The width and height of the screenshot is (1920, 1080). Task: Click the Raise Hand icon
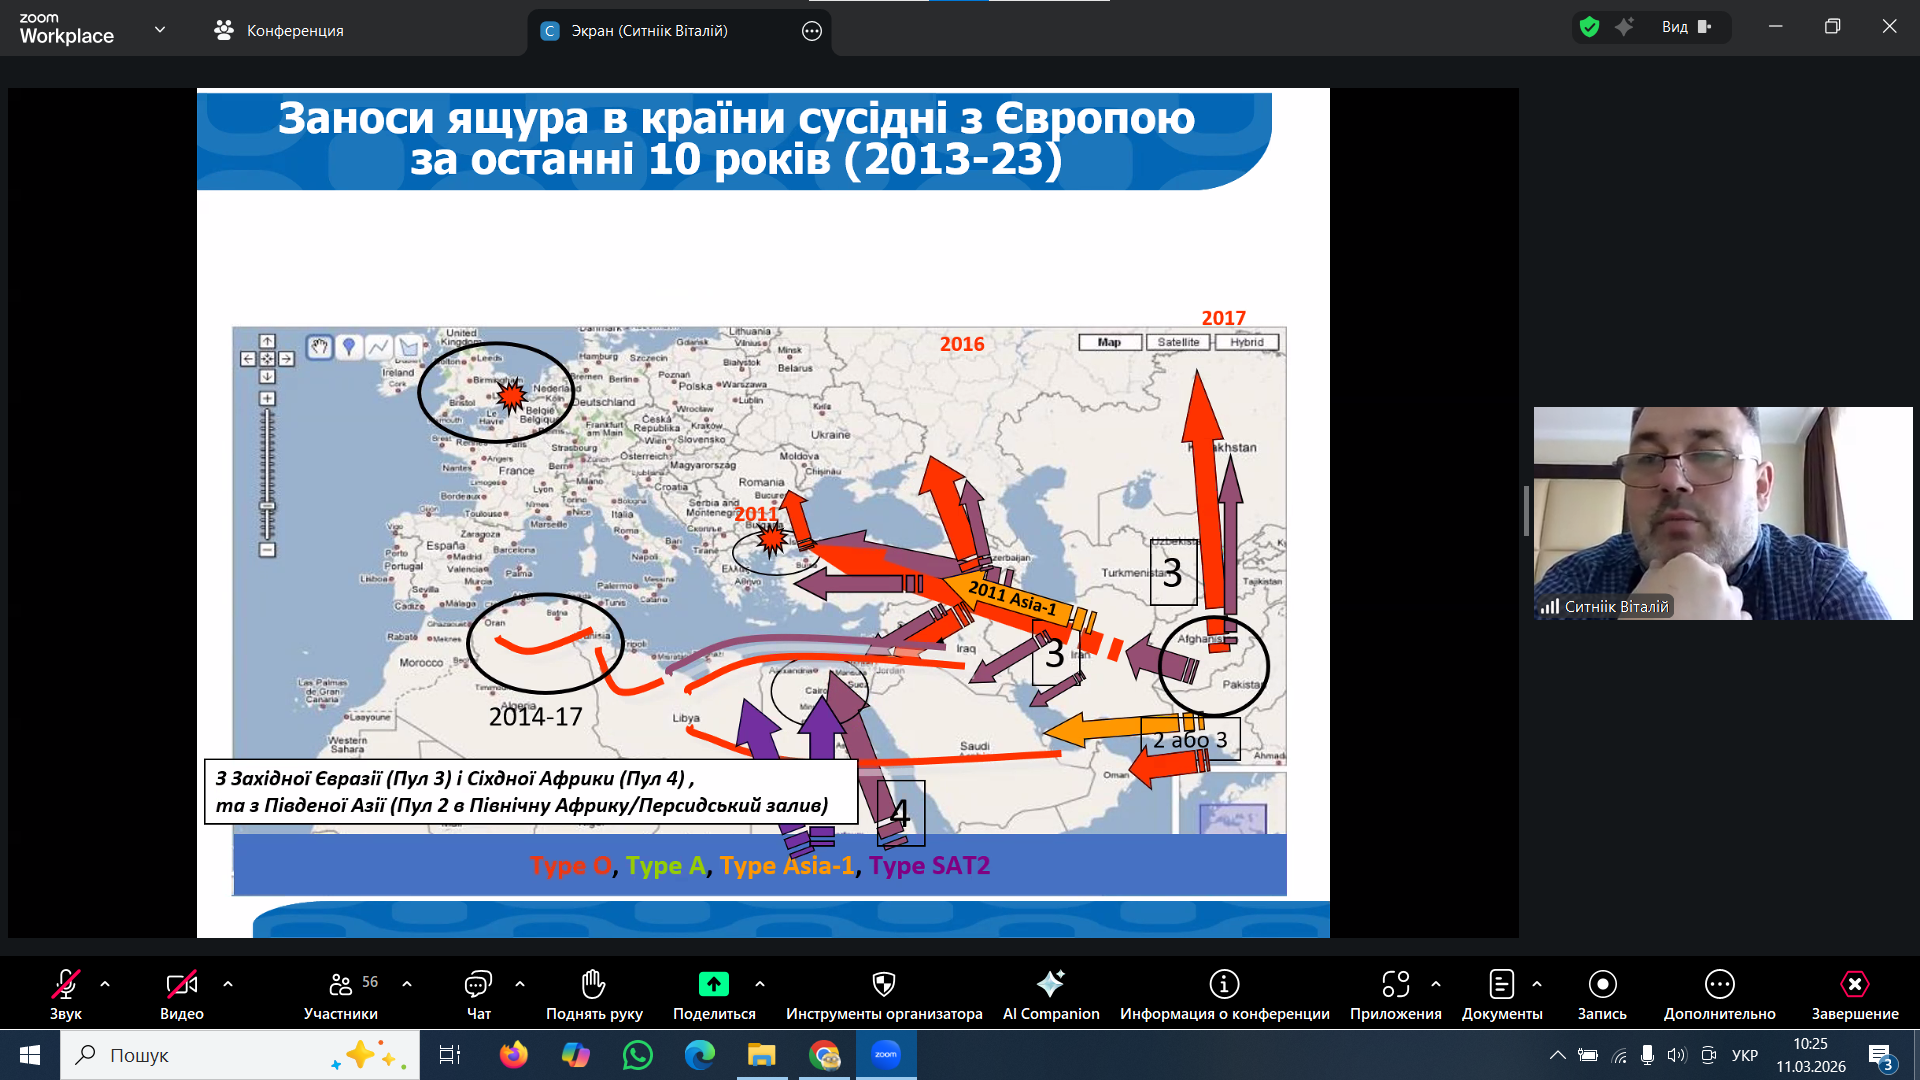click(x=594, y=985)
